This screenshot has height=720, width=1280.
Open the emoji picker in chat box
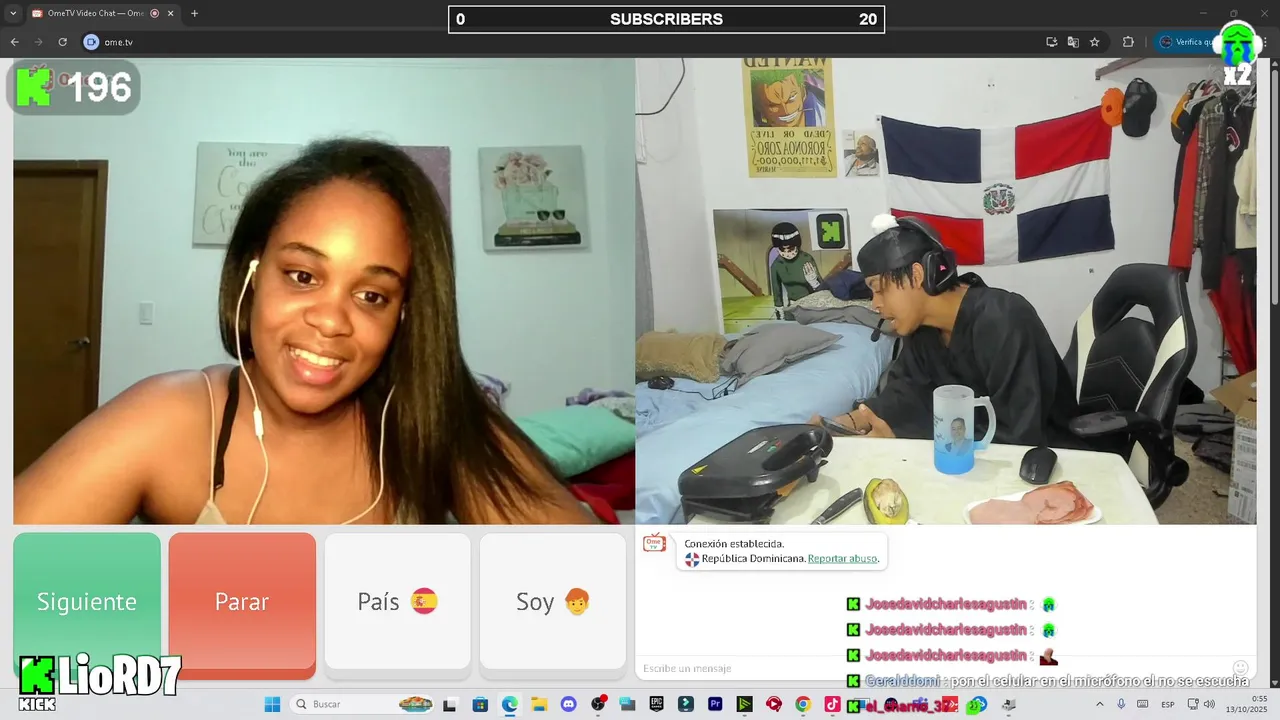(x=1241, y=668)
